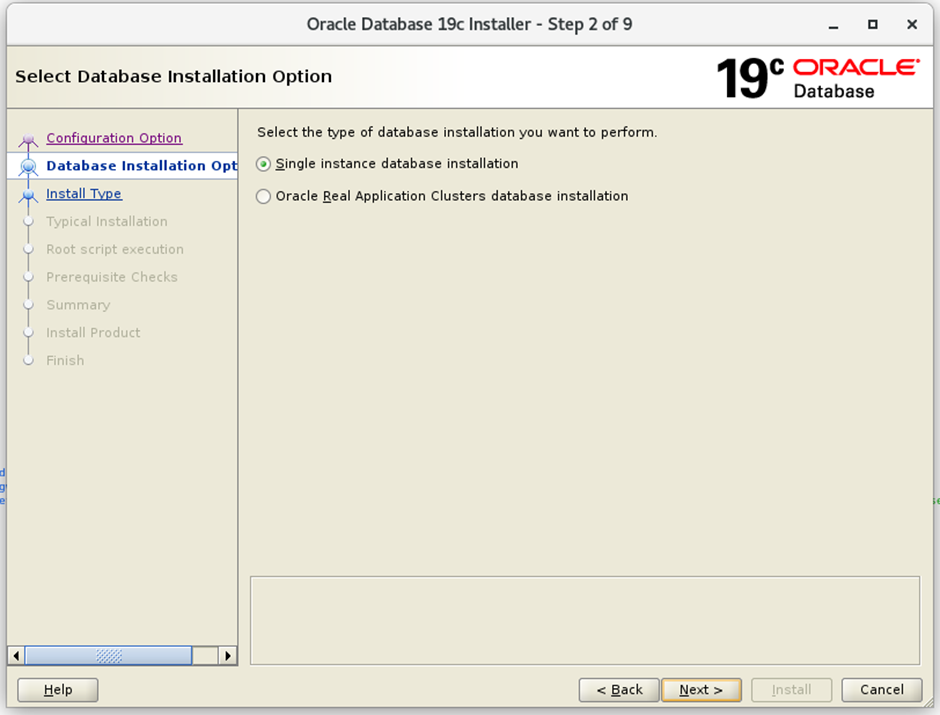Select the Database Installation Option step
The image size is (940, 715).
pos(141,165)
